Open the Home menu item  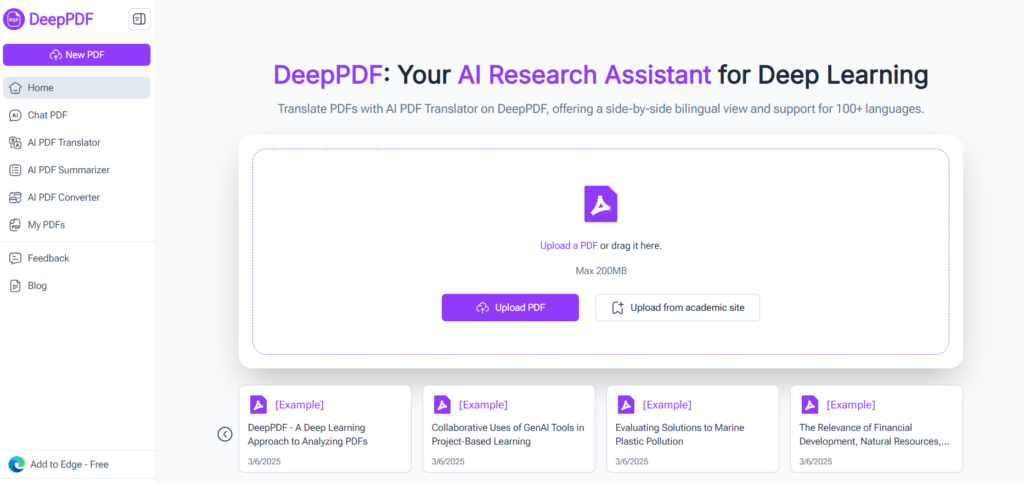[76, 87]
